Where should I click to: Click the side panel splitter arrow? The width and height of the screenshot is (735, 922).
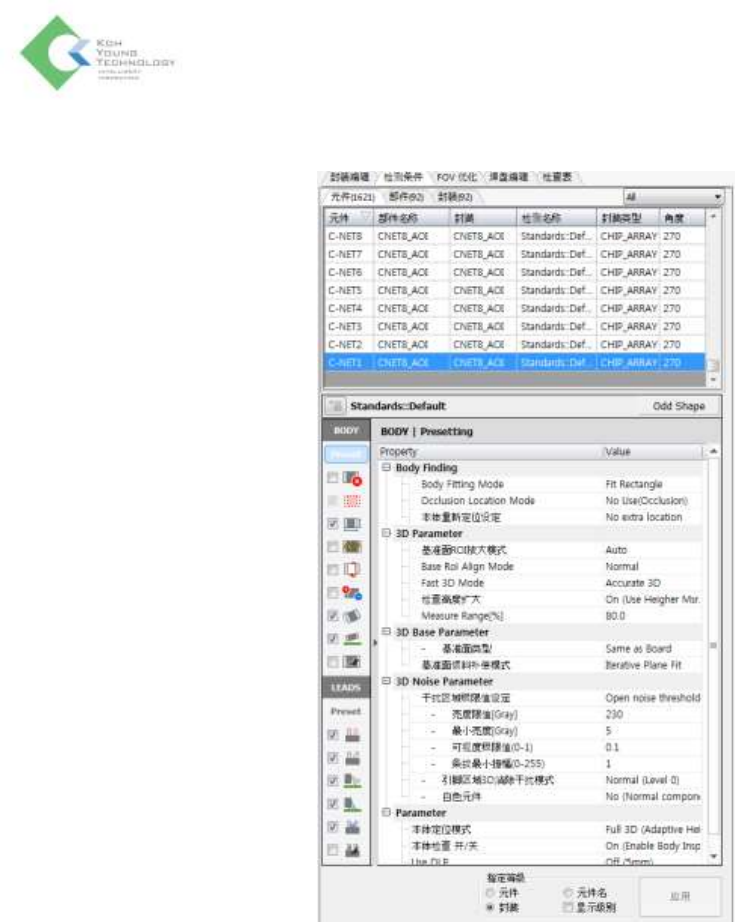376,643
